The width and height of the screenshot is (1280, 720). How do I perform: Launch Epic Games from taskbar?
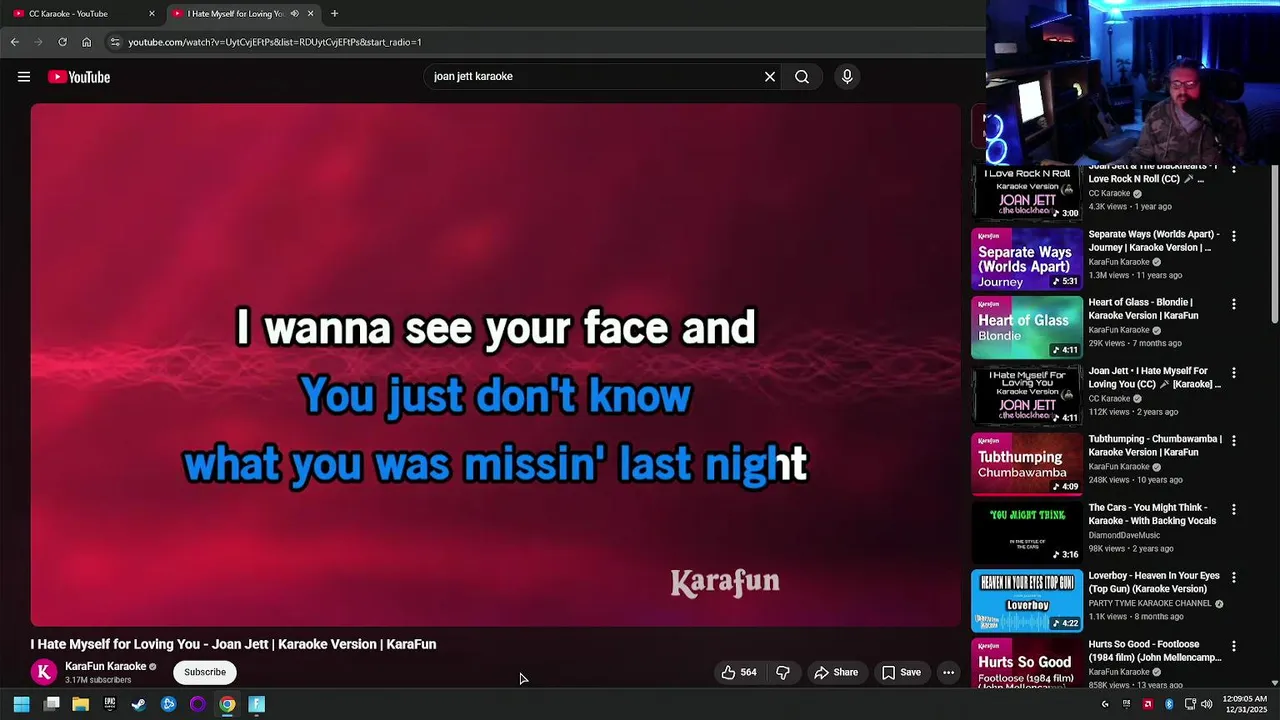pyautogui.click(x=110, y=704)
